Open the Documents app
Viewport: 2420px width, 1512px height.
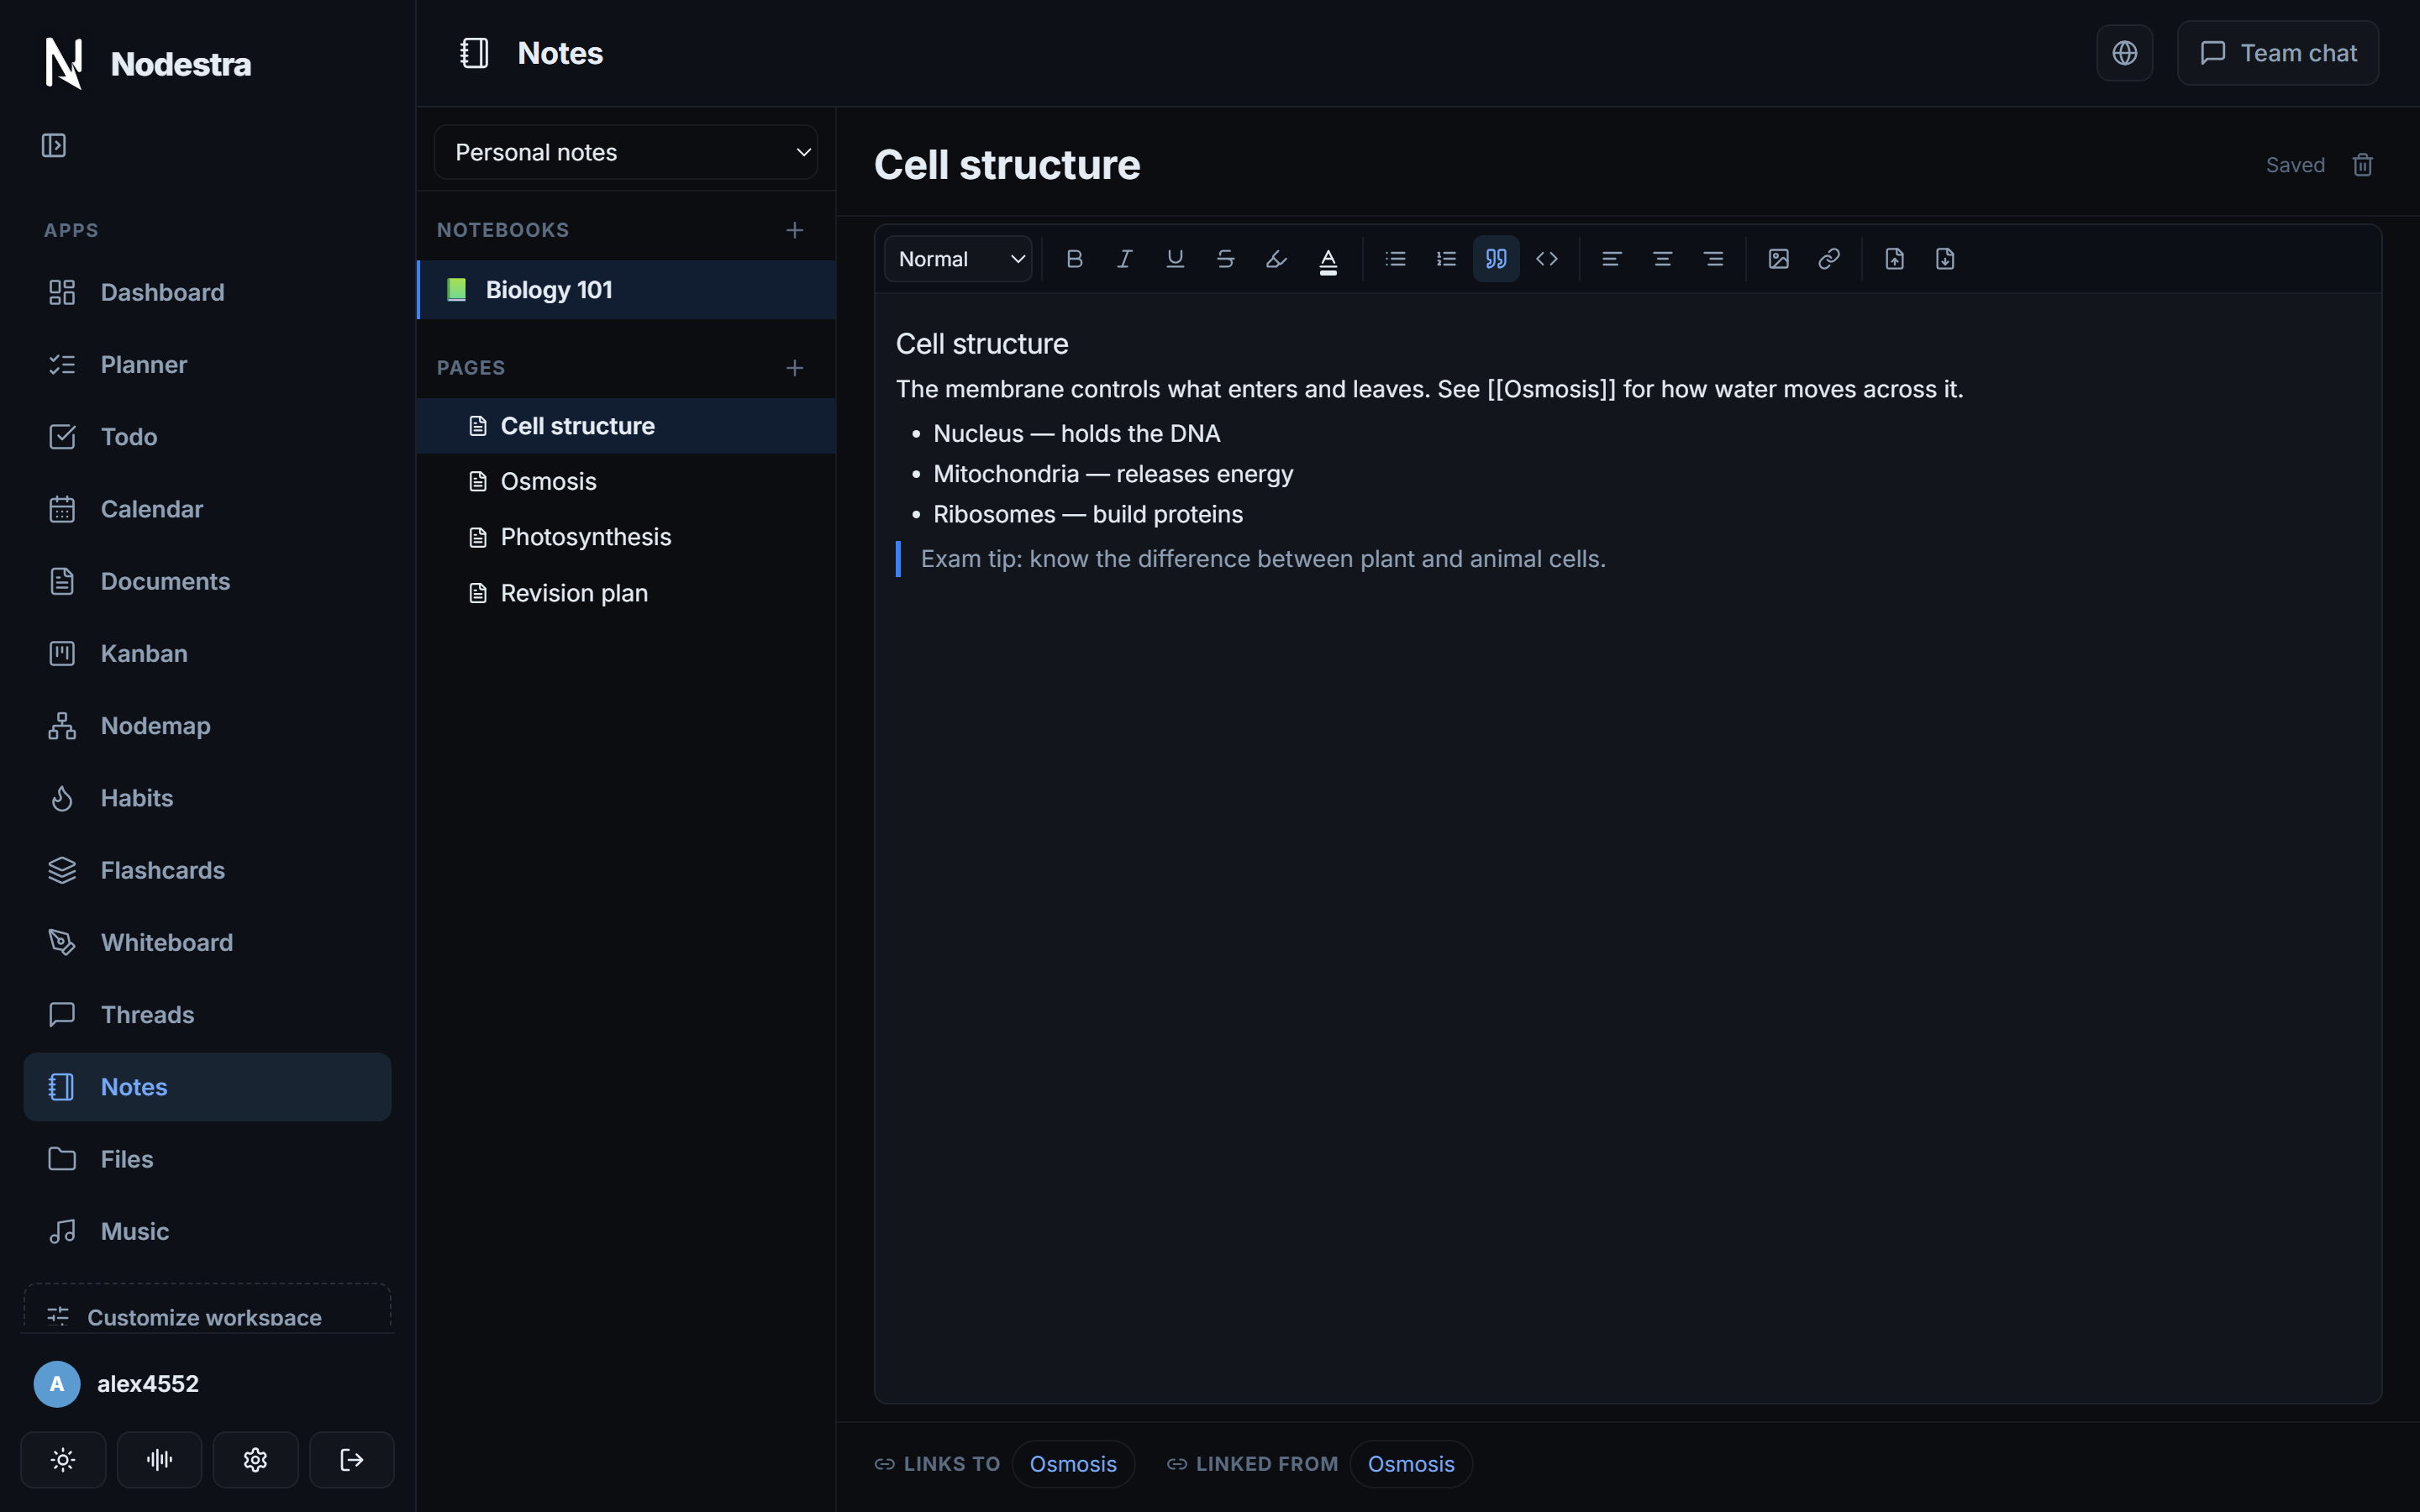click(x=207, y=581)
